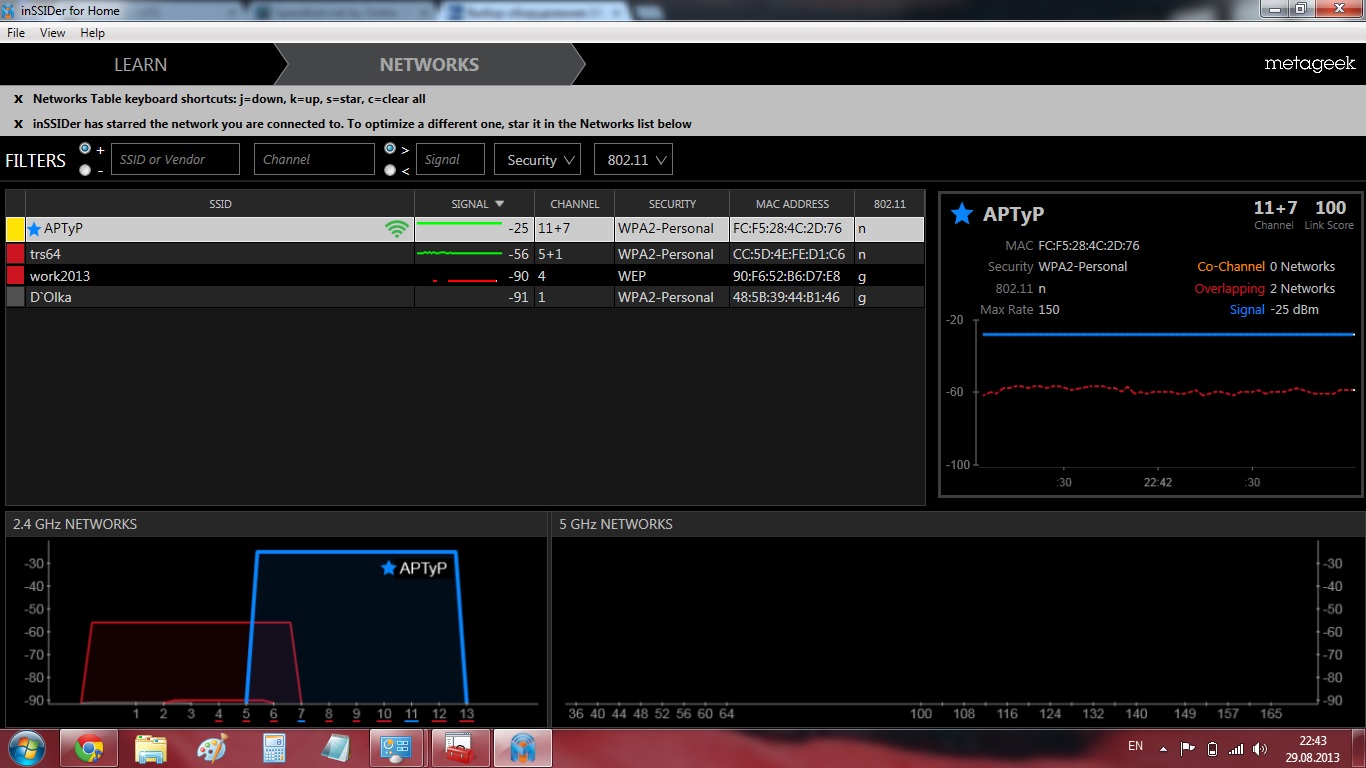Screen dimensions: 1366x768
Task: Open the 802.11 filter dropdown
Action: coord(633,160)
